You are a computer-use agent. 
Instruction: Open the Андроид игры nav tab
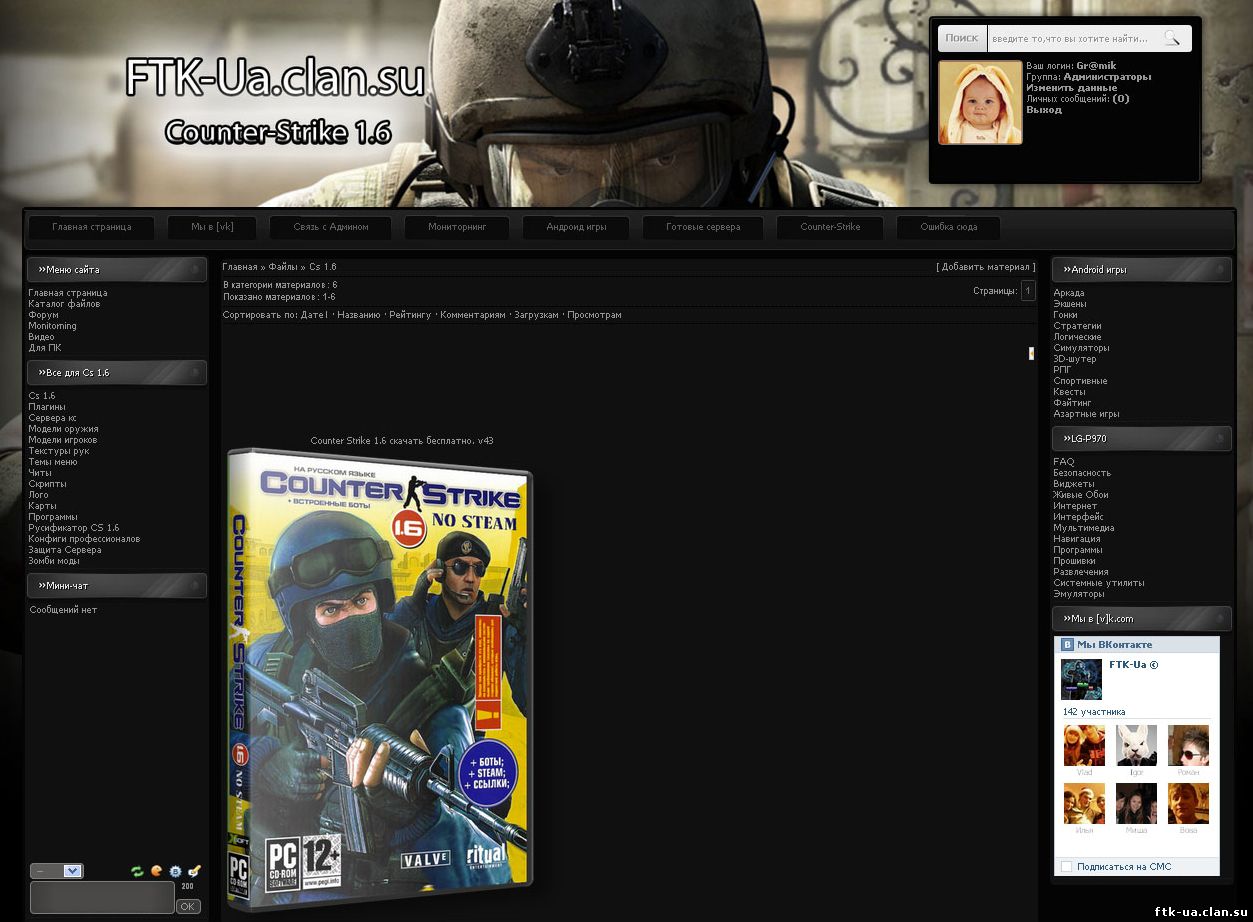(576, 227)
